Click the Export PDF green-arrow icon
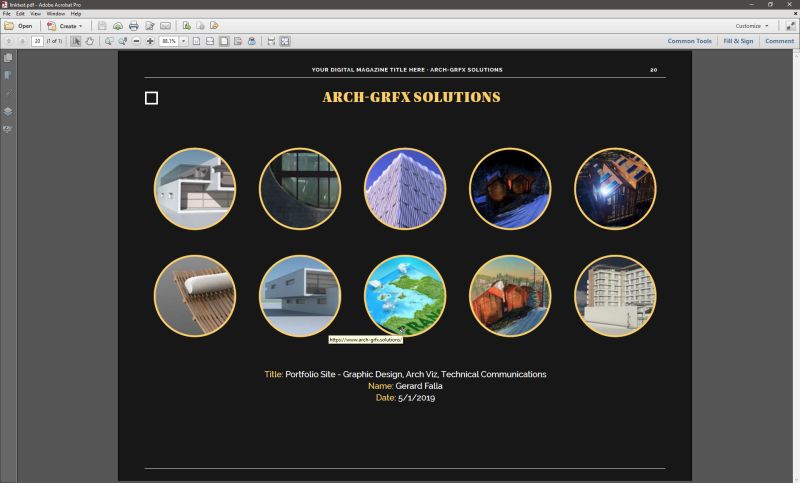Image resolution: width=800 pixels, height=483 pixels. click(x=187, y=26)
